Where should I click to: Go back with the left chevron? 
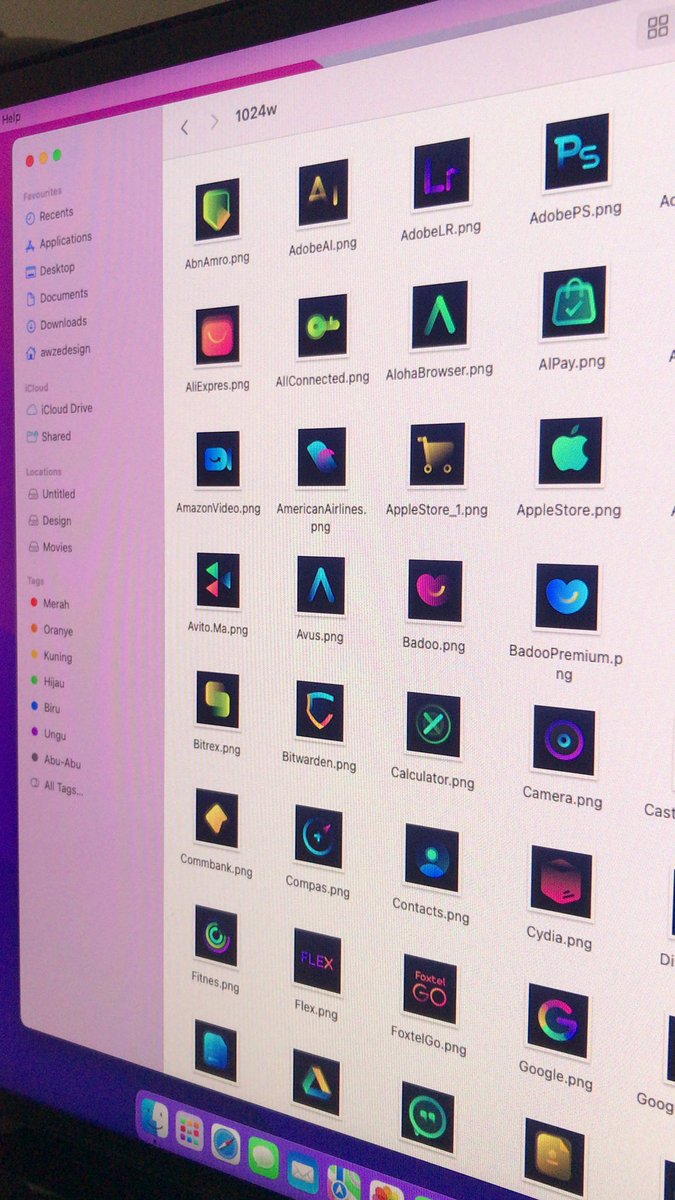point(184,127)
